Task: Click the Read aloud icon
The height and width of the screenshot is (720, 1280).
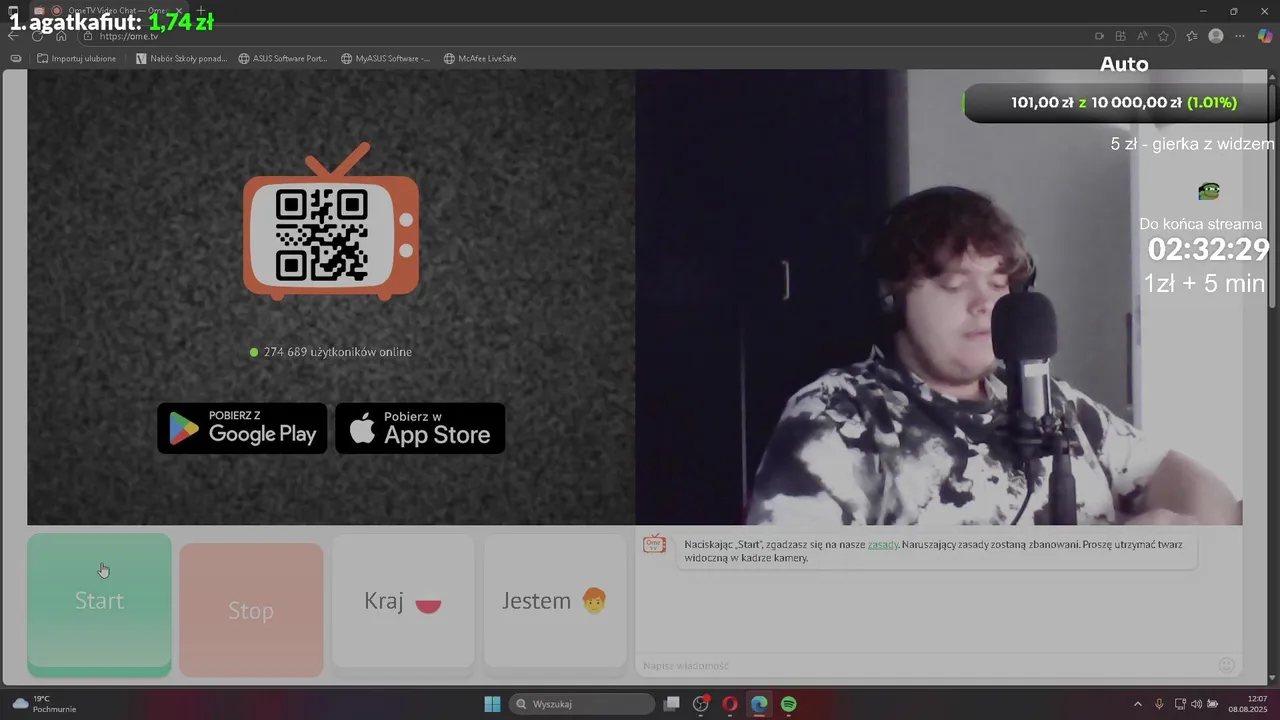Action: [1141, 36]
